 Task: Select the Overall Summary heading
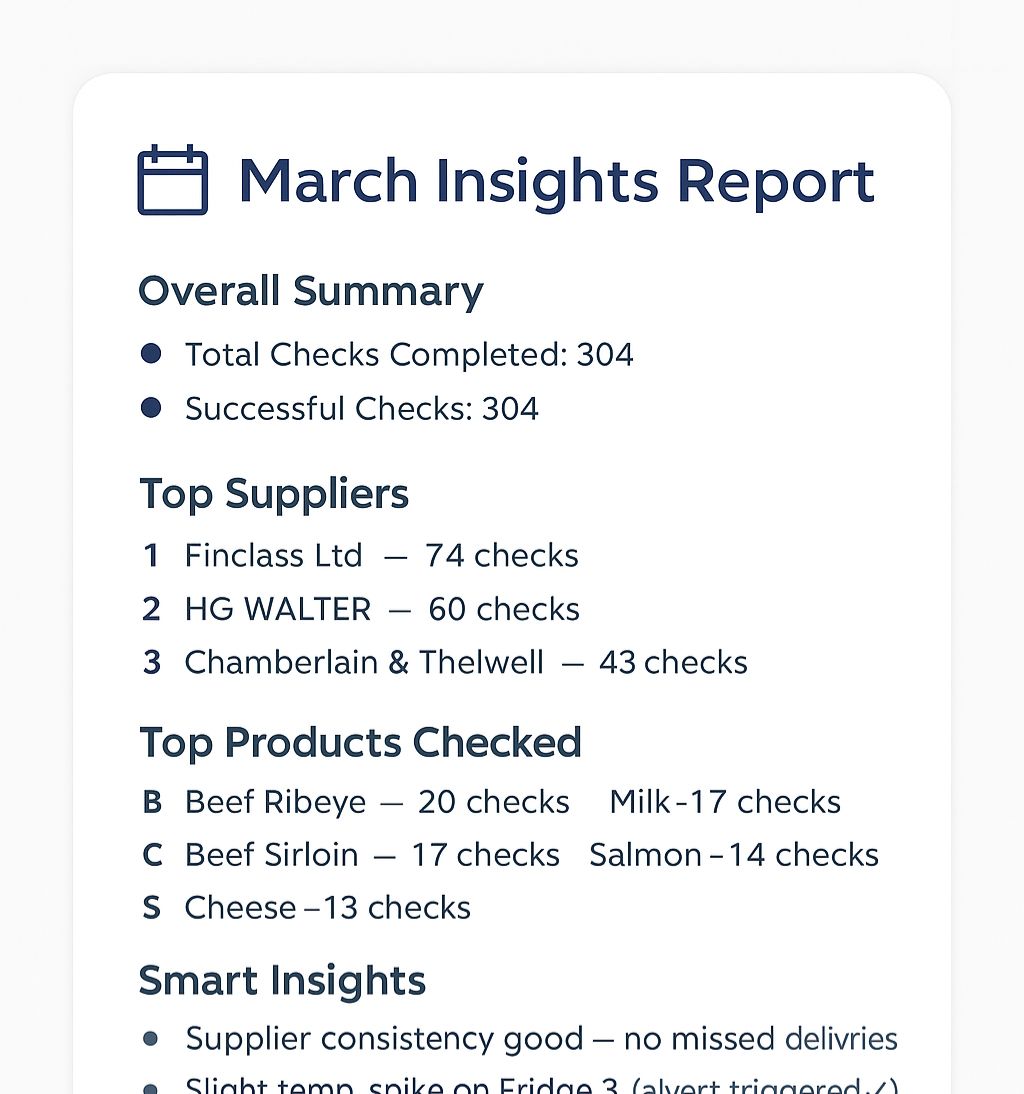310,292
